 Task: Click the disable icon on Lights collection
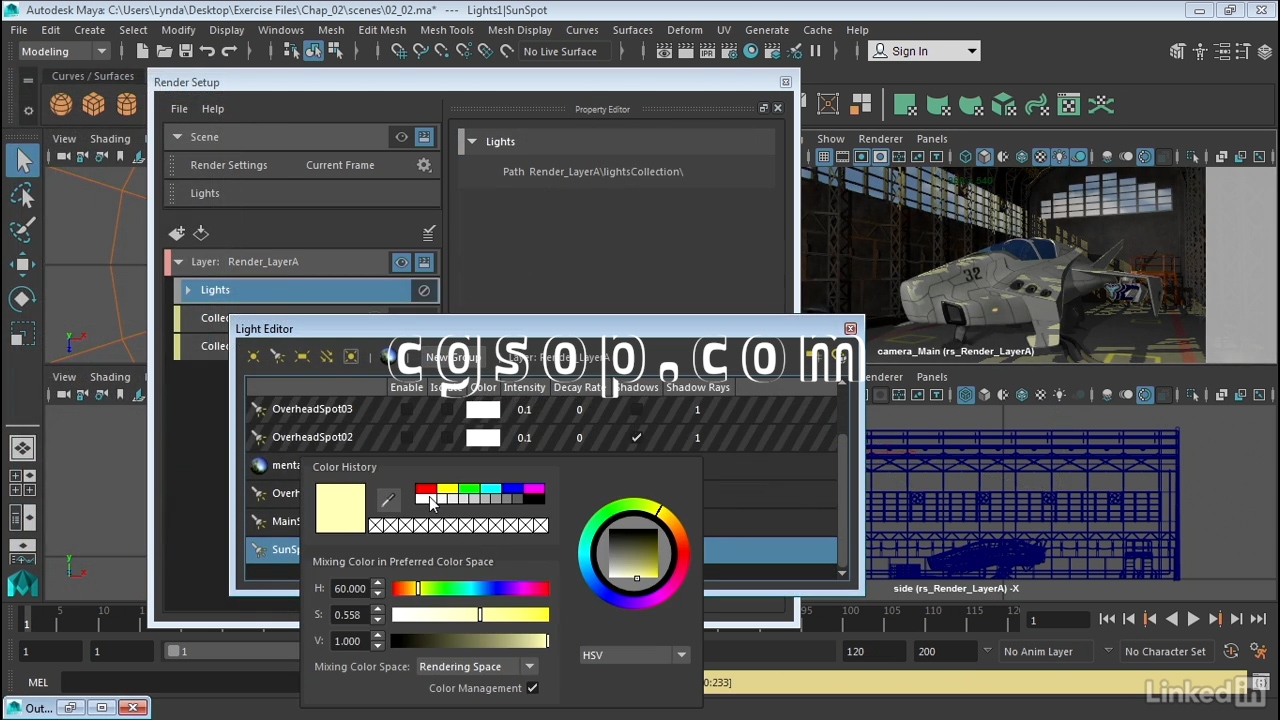coord(424,290)
